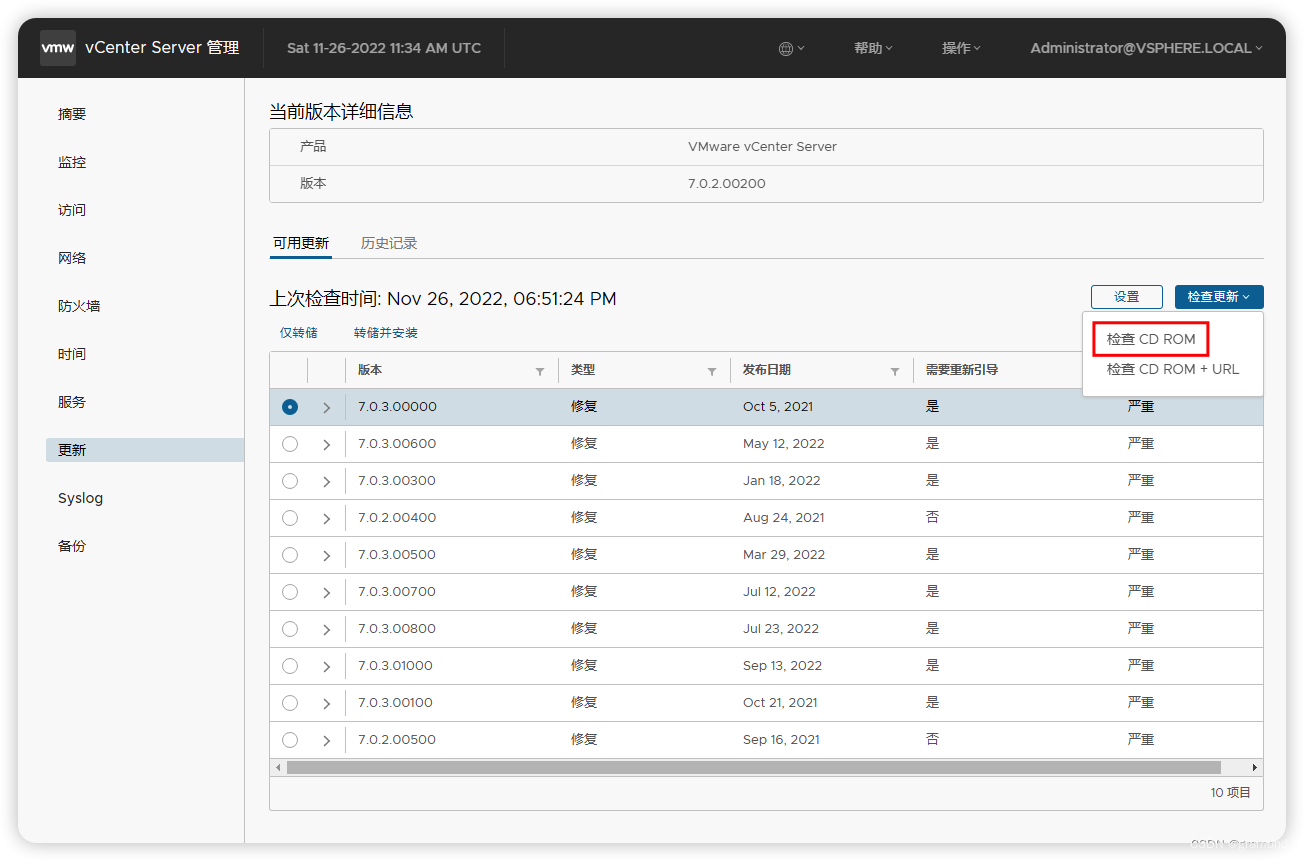This screenshot has width=1304, height=861.
Task: Open 服务 in the sidebar
Action: tap(72, 402)
